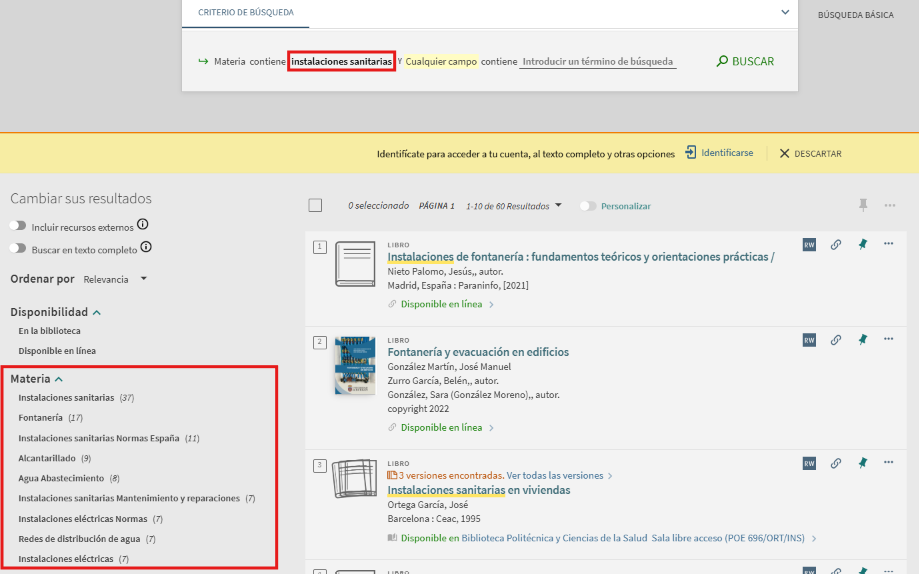Click RefWorks icon for Fontanería y evacuación

coord(809,340)
